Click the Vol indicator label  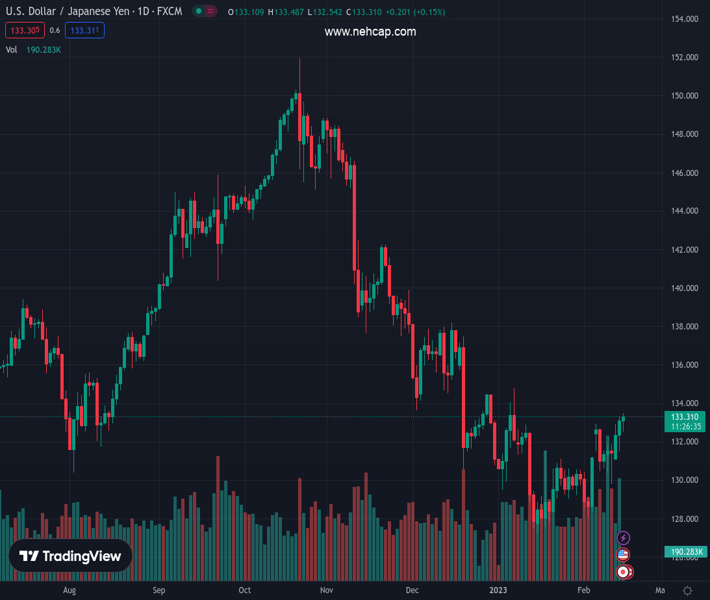click(x=12, y=49)
